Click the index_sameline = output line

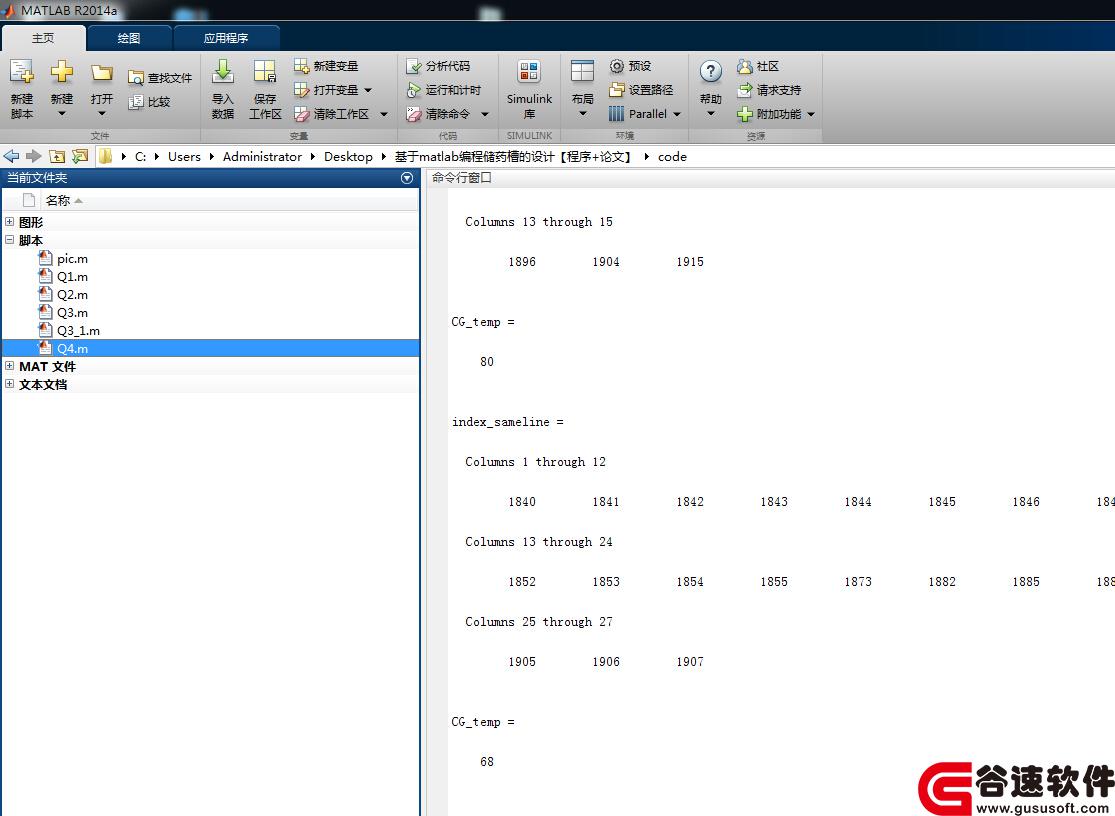508,422
